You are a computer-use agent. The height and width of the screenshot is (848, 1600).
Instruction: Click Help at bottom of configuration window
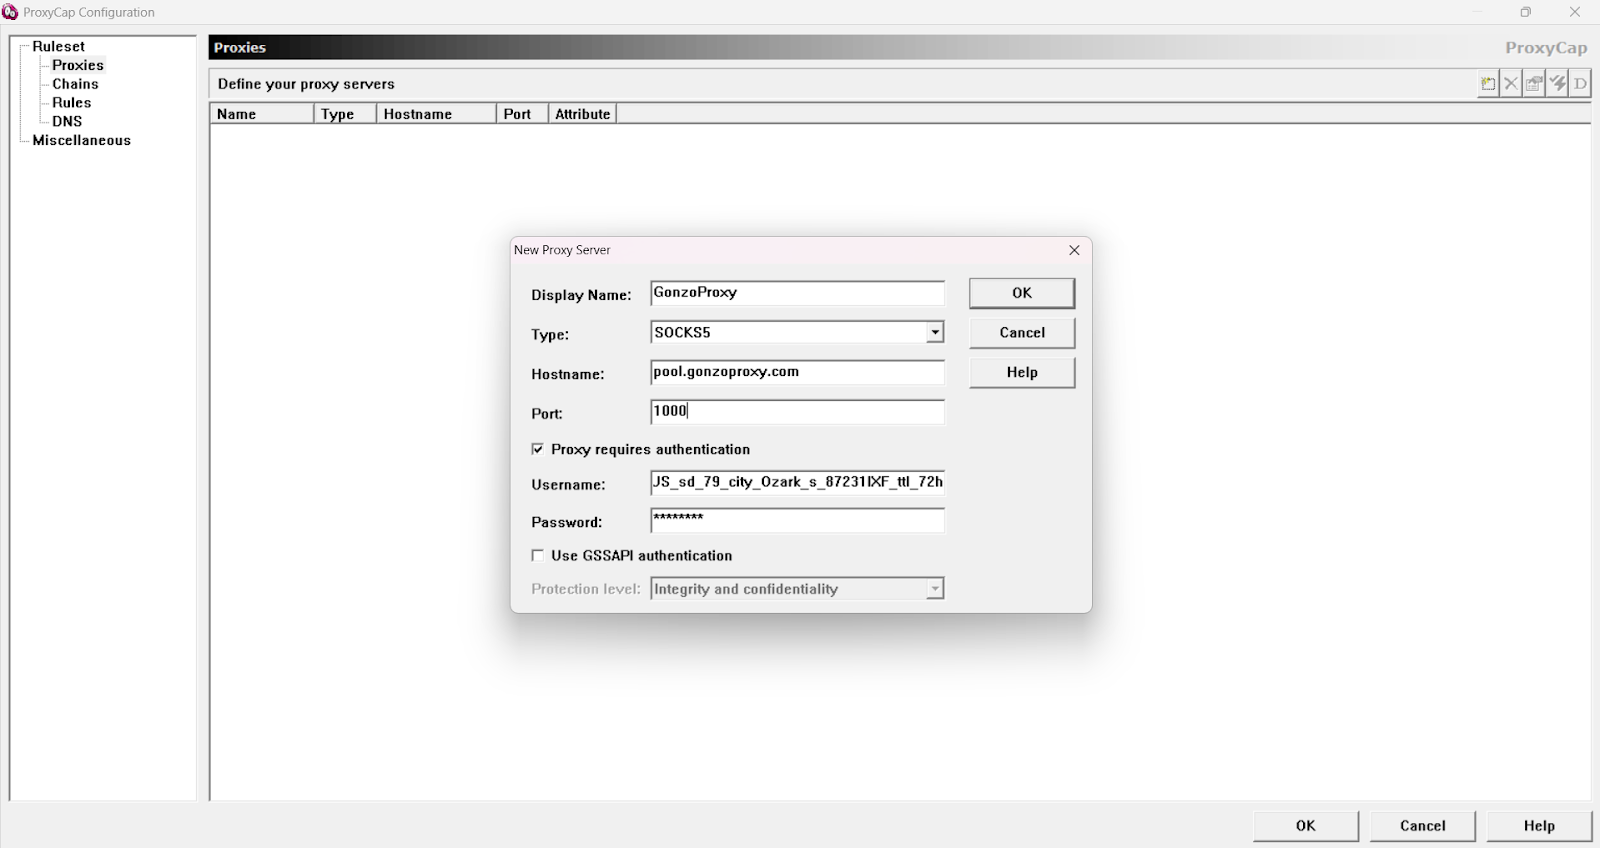click(x=1539, y=826)
